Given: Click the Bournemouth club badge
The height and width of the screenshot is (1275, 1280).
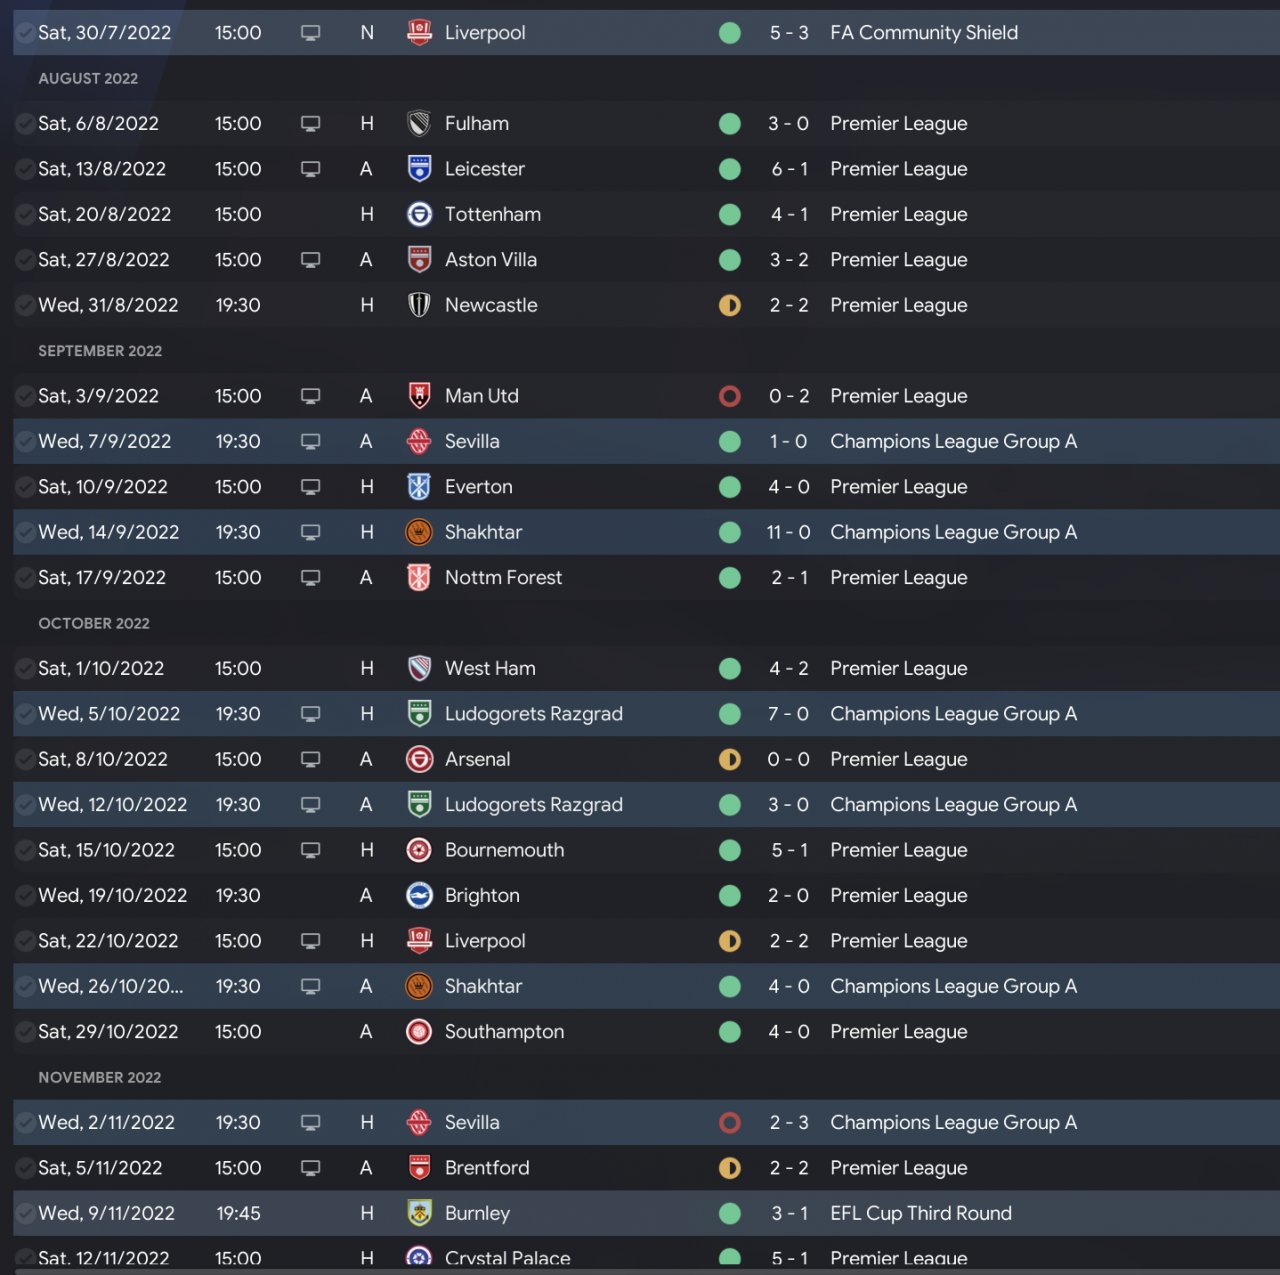Looking at the screenshot, I should click(419, 851).
